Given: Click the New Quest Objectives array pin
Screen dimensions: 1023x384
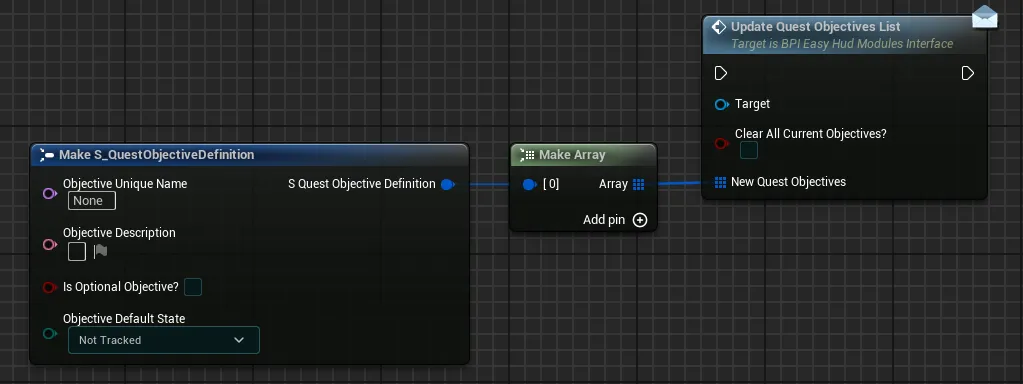Looking at the screenshot, I should point(720,182).
